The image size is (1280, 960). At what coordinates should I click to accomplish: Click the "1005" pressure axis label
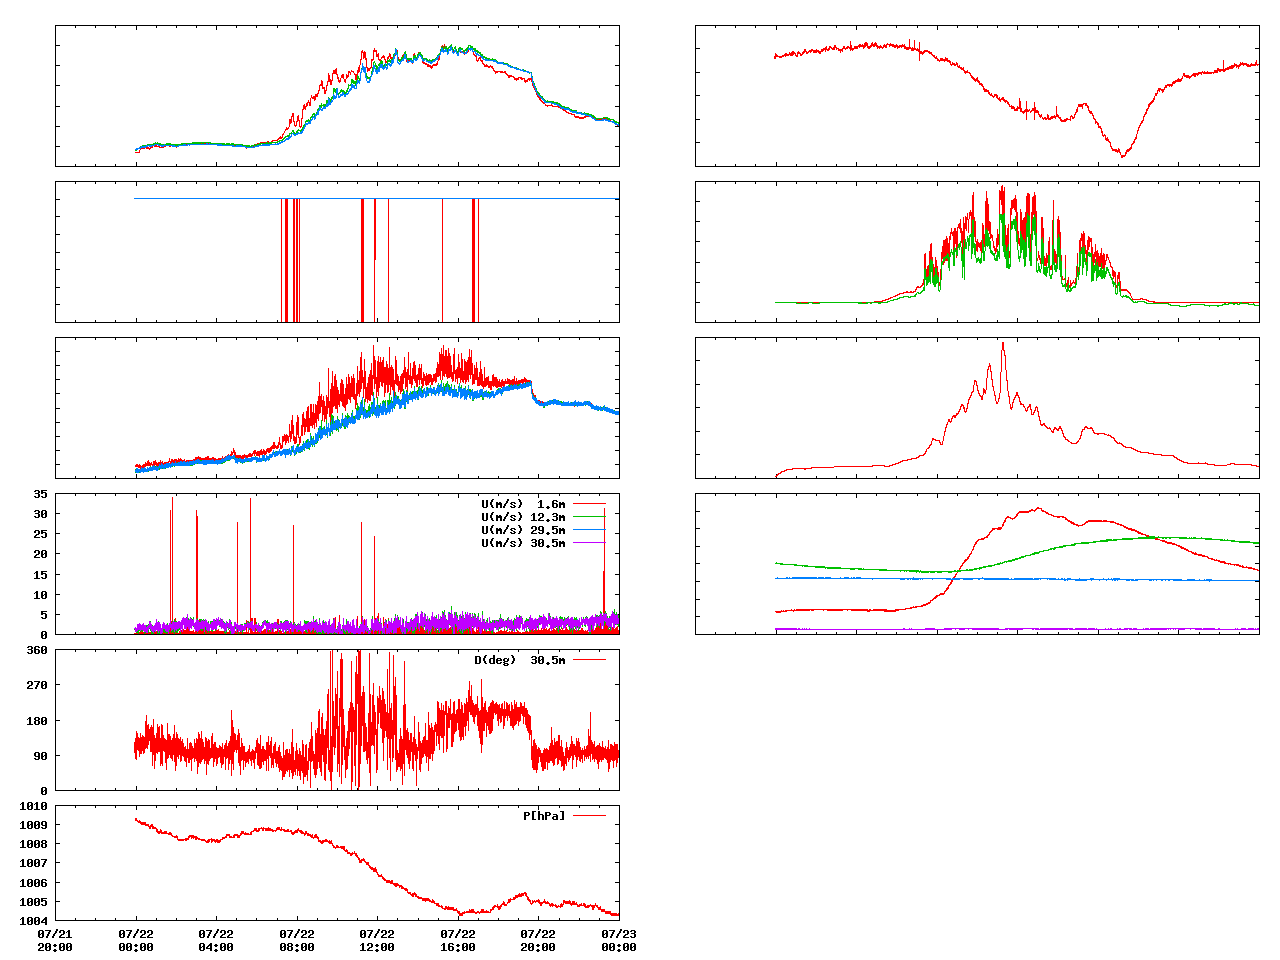[33, 902]
